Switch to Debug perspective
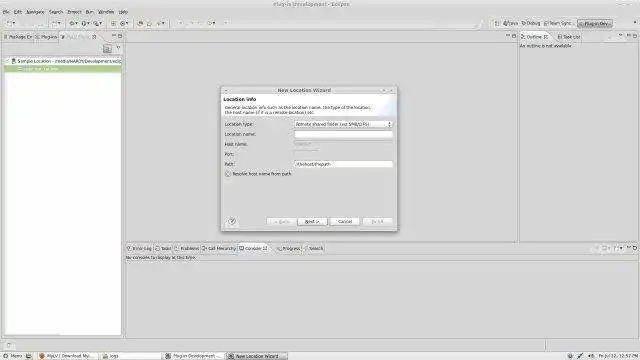The image size is (640, 360). point(531,24)
